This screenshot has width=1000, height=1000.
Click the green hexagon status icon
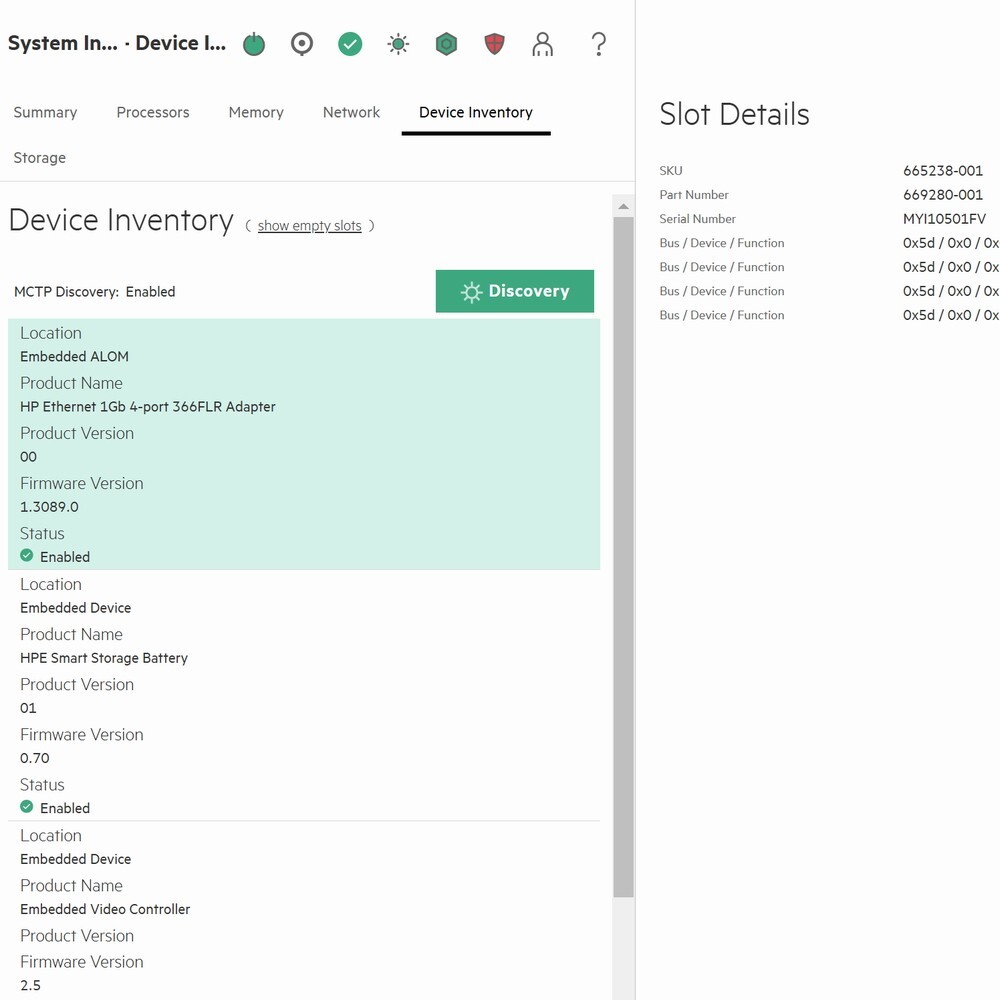pos(446,44)
